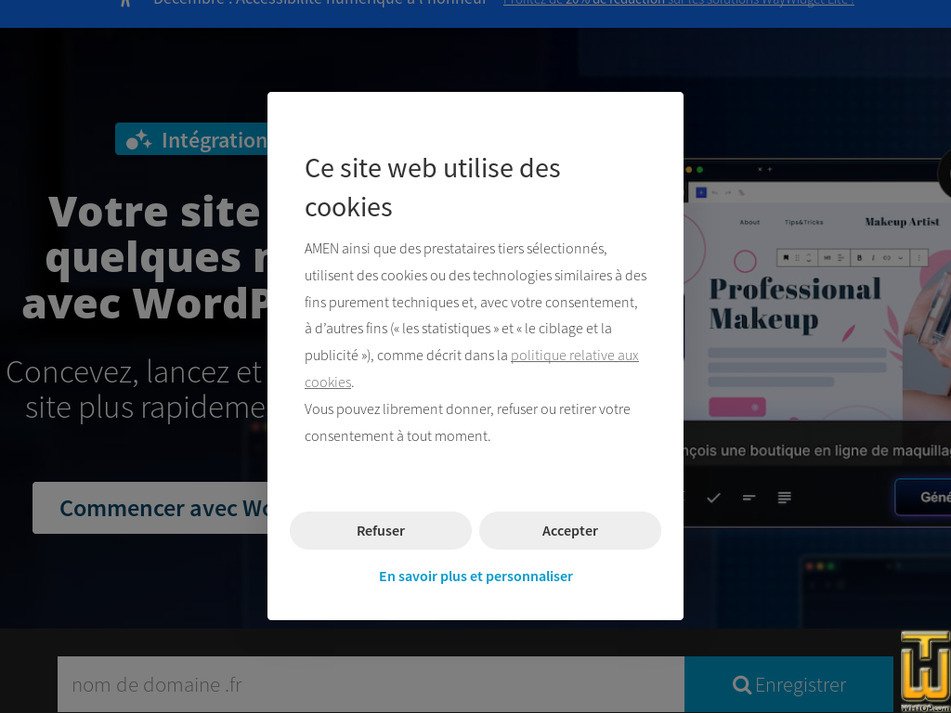Click the Refuser cookies button
The image size is (951, 713).
[380, 531]
